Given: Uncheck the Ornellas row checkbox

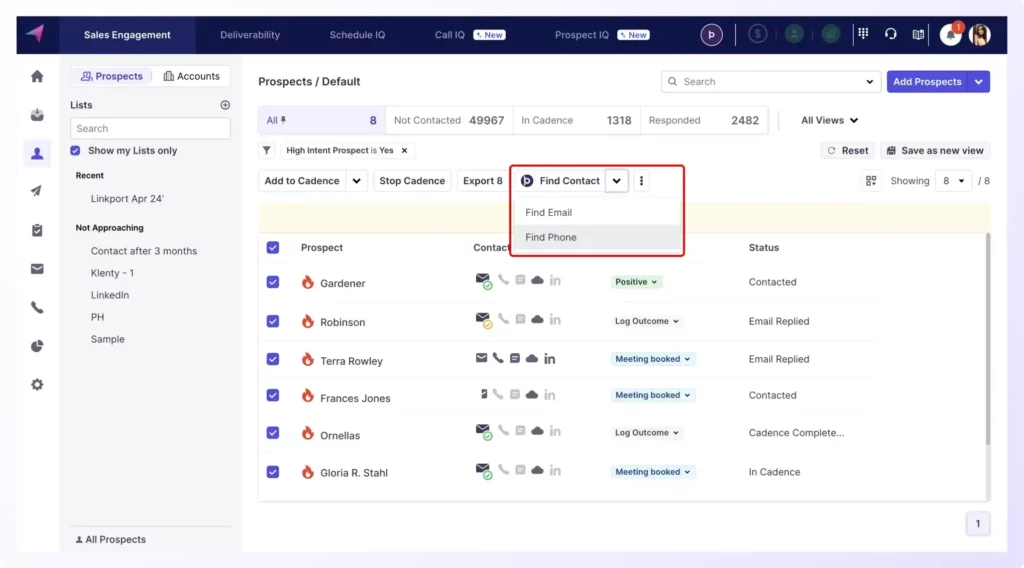Looking at the screenshot, I should [x=273, y=433].
